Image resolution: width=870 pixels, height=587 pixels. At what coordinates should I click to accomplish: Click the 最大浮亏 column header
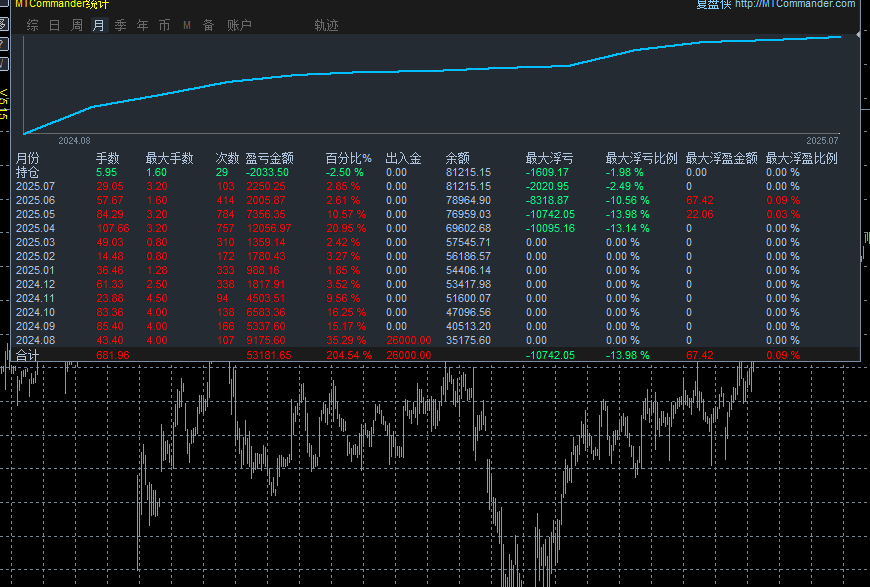coord(549,158)
